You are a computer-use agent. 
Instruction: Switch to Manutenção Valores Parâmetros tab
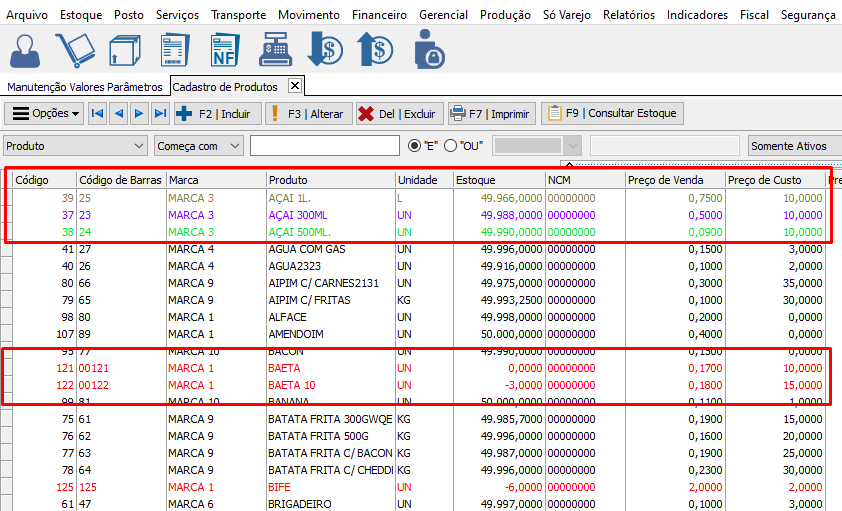[84, 87]
